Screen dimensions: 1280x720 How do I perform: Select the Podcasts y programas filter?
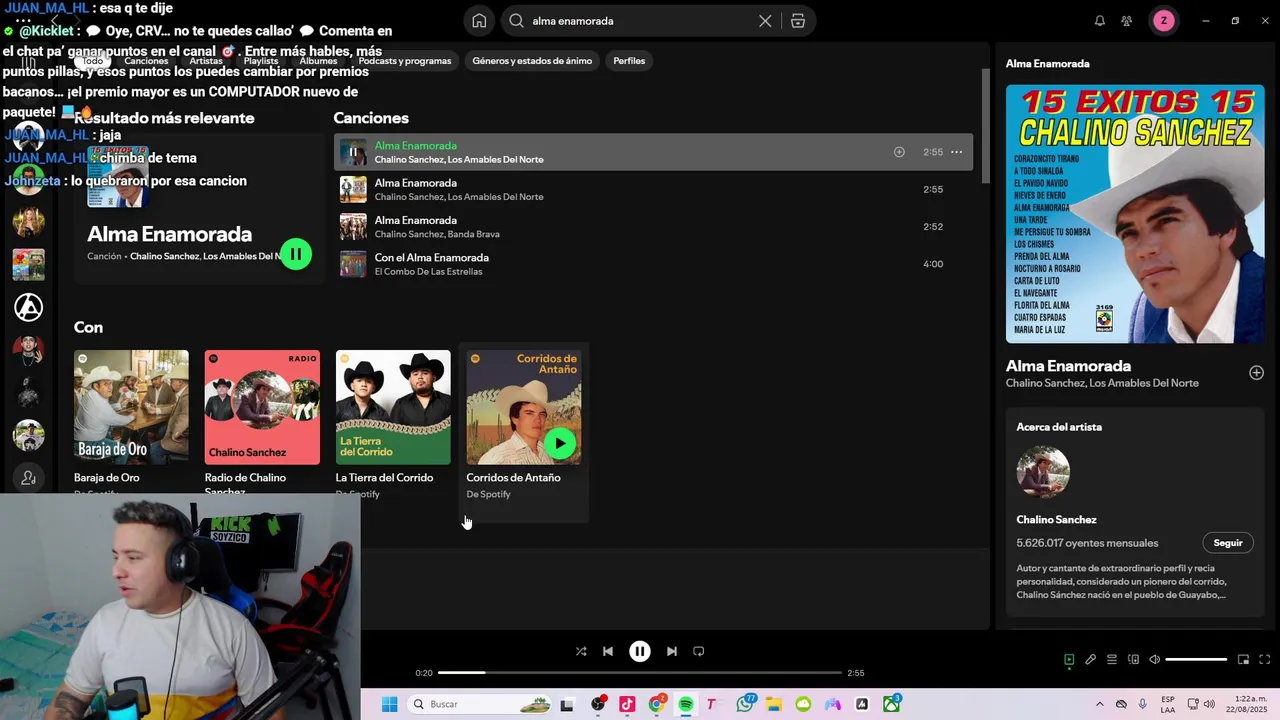click(405, 61)
